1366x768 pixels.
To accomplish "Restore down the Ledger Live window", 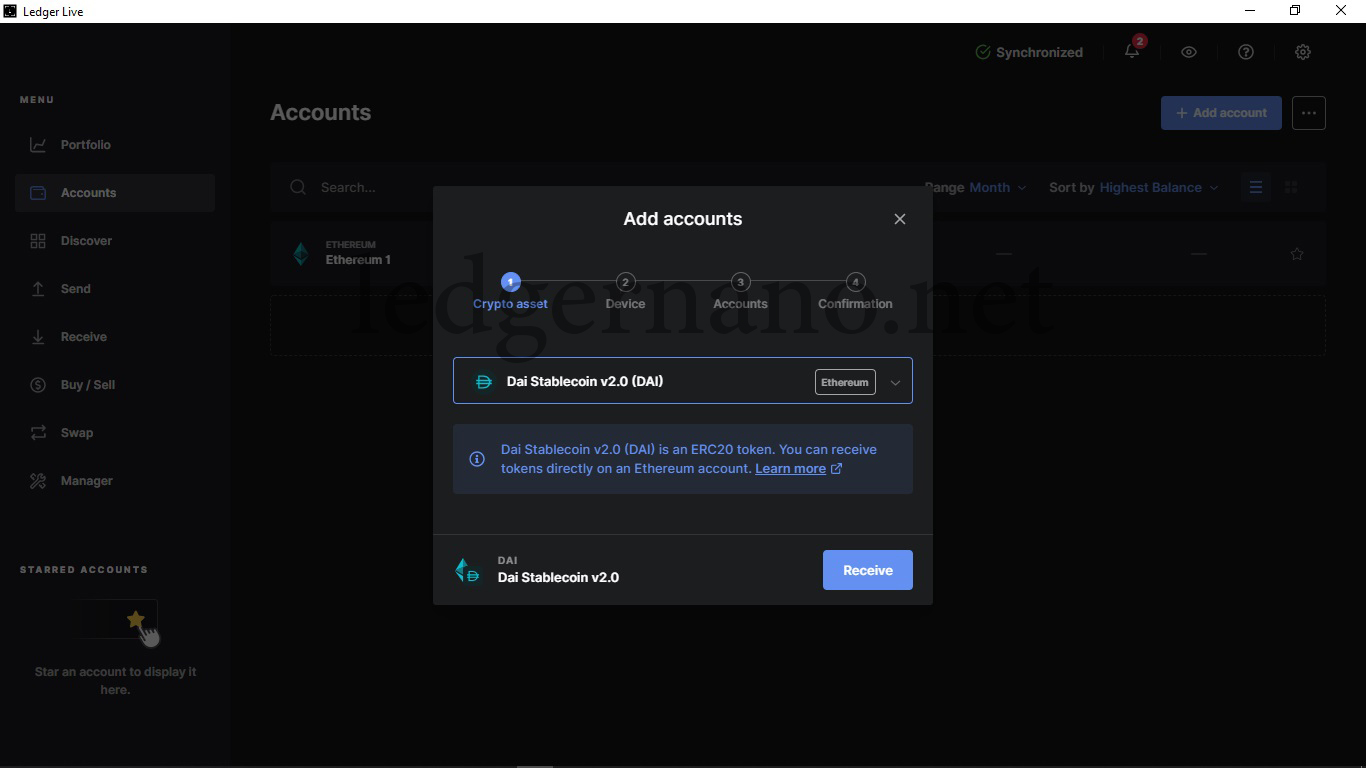I will click(x=1295, y=11).
